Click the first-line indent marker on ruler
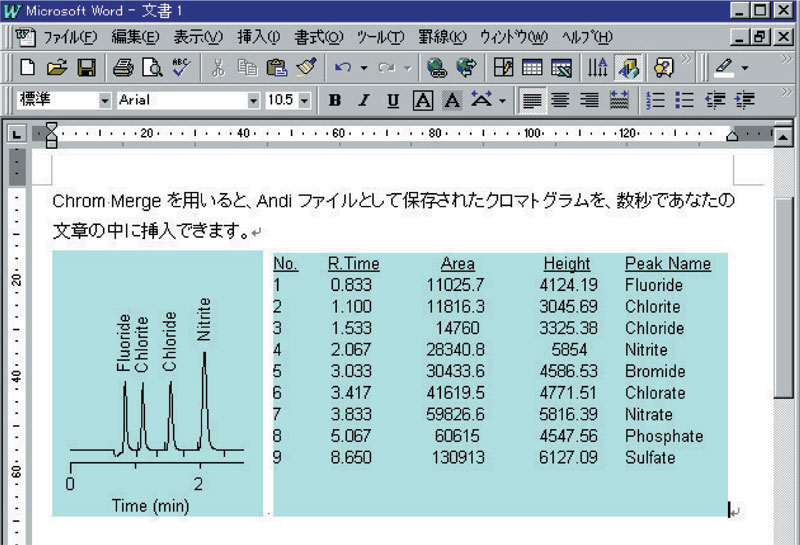Screen dimensions: 800x545 (51, 128)
